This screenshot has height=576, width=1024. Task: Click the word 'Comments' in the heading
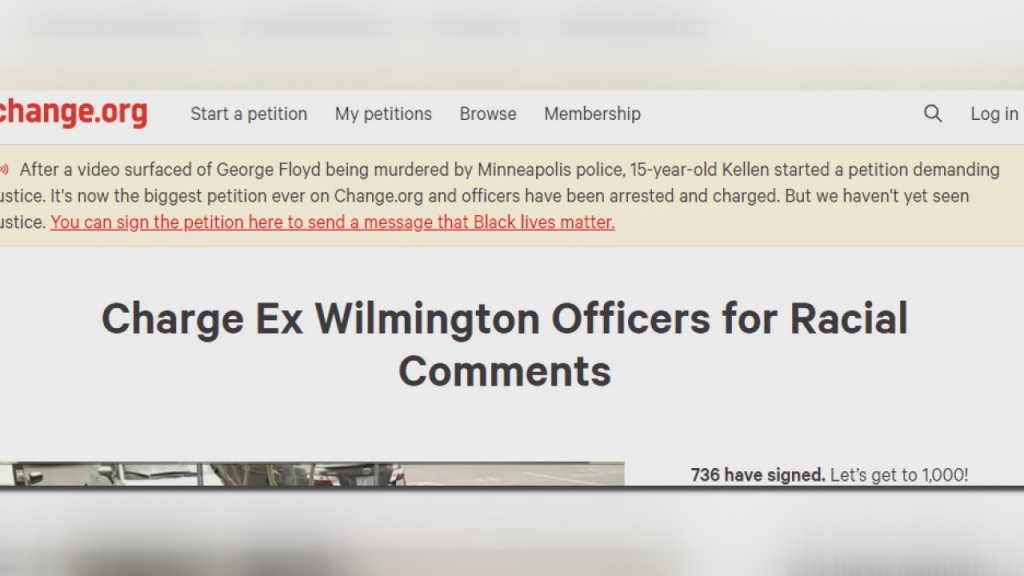[505, 371]
